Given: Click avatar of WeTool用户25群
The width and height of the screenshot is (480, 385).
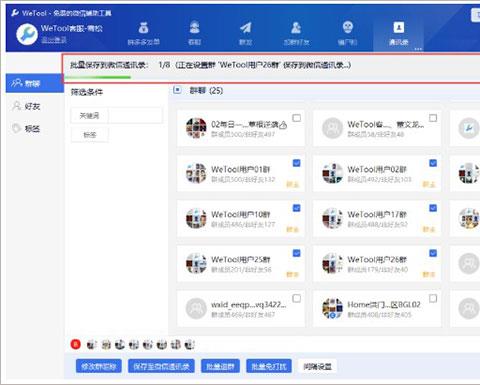Looking at the screenshot, I should tap(196, 263).
